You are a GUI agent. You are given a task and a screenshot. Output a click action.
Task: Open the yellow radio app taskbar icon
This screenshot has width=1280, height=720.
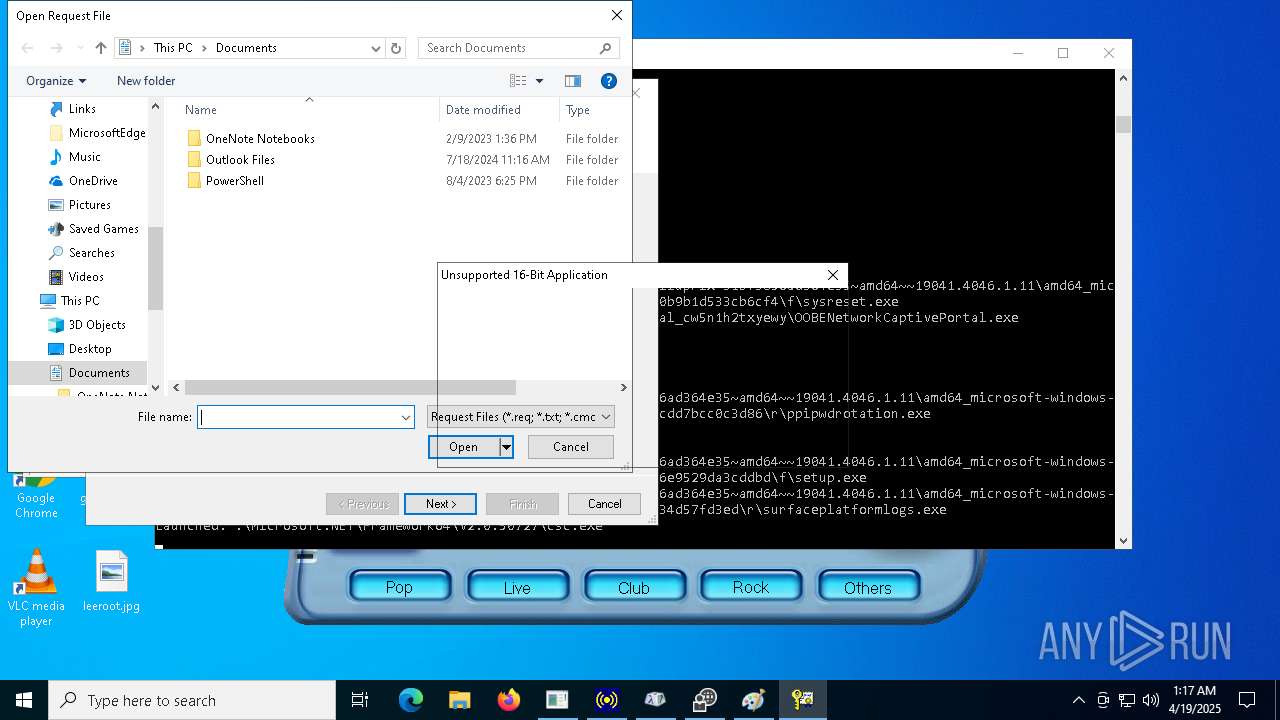606,700
